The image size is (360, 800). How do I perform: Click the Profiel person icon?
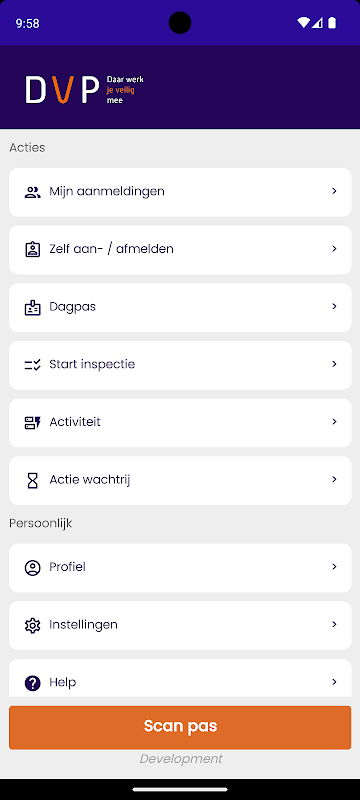pyautogui.click(x=33, y=568)
